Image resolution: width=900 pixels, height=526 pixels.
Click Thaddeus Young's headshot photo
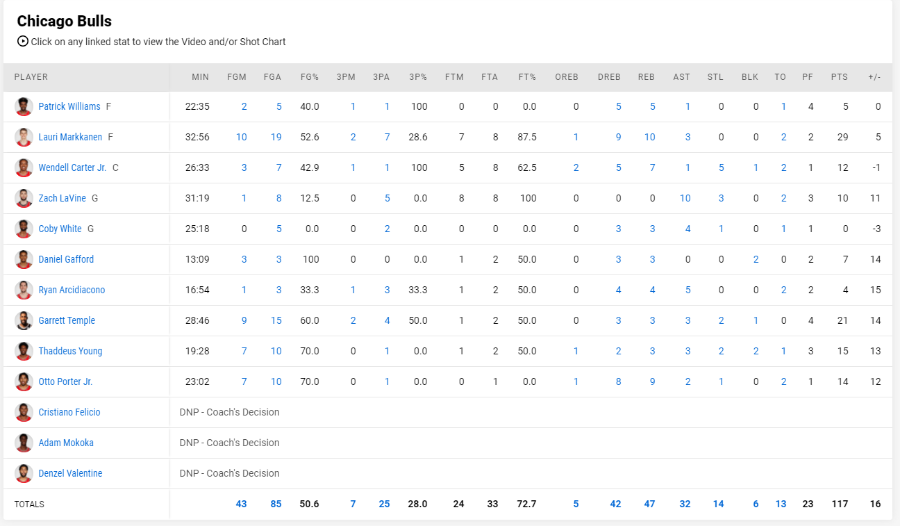pyautogui.click(x=24, y=351)
